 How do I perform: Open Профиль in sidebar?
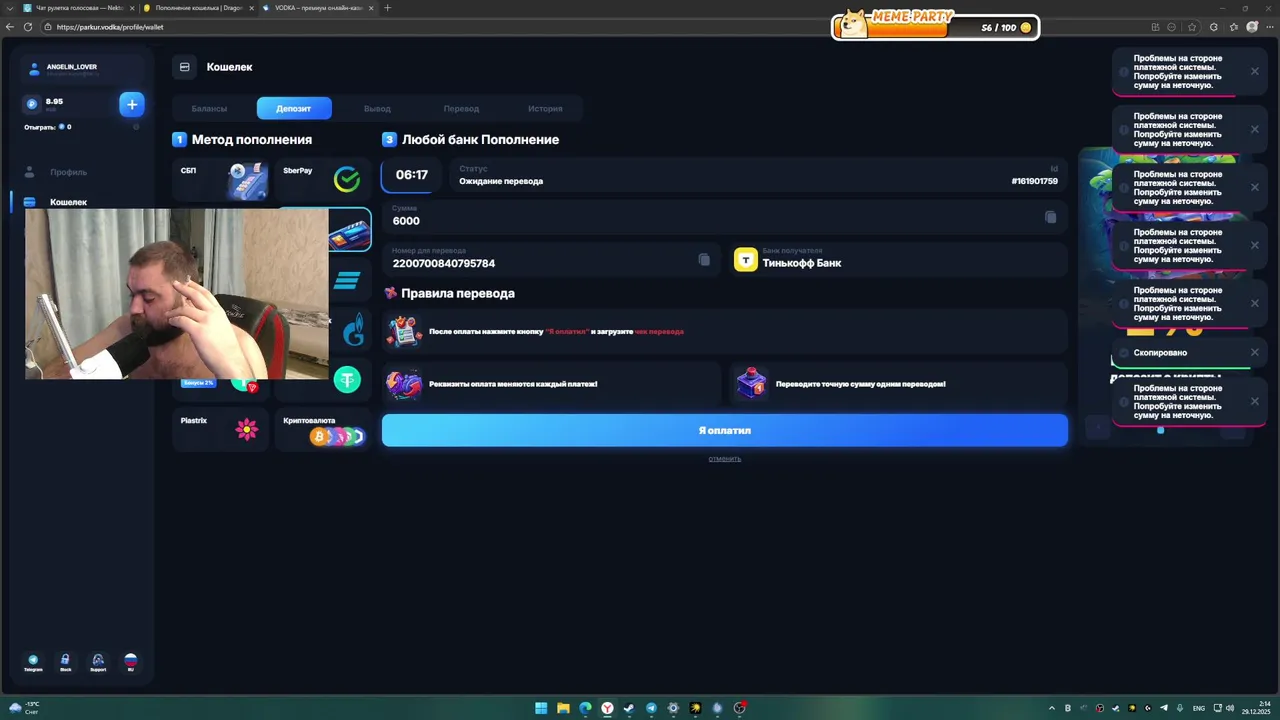pos(68,172)
